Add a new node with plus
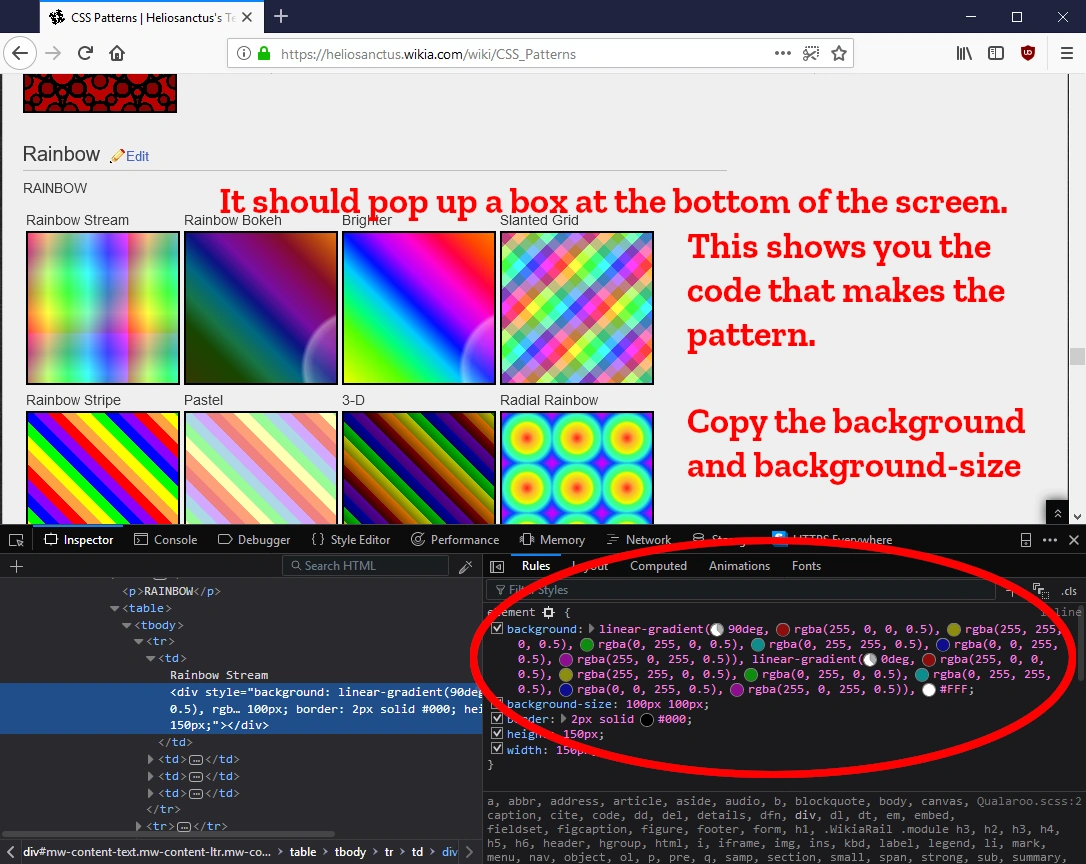 coord(17,567)
